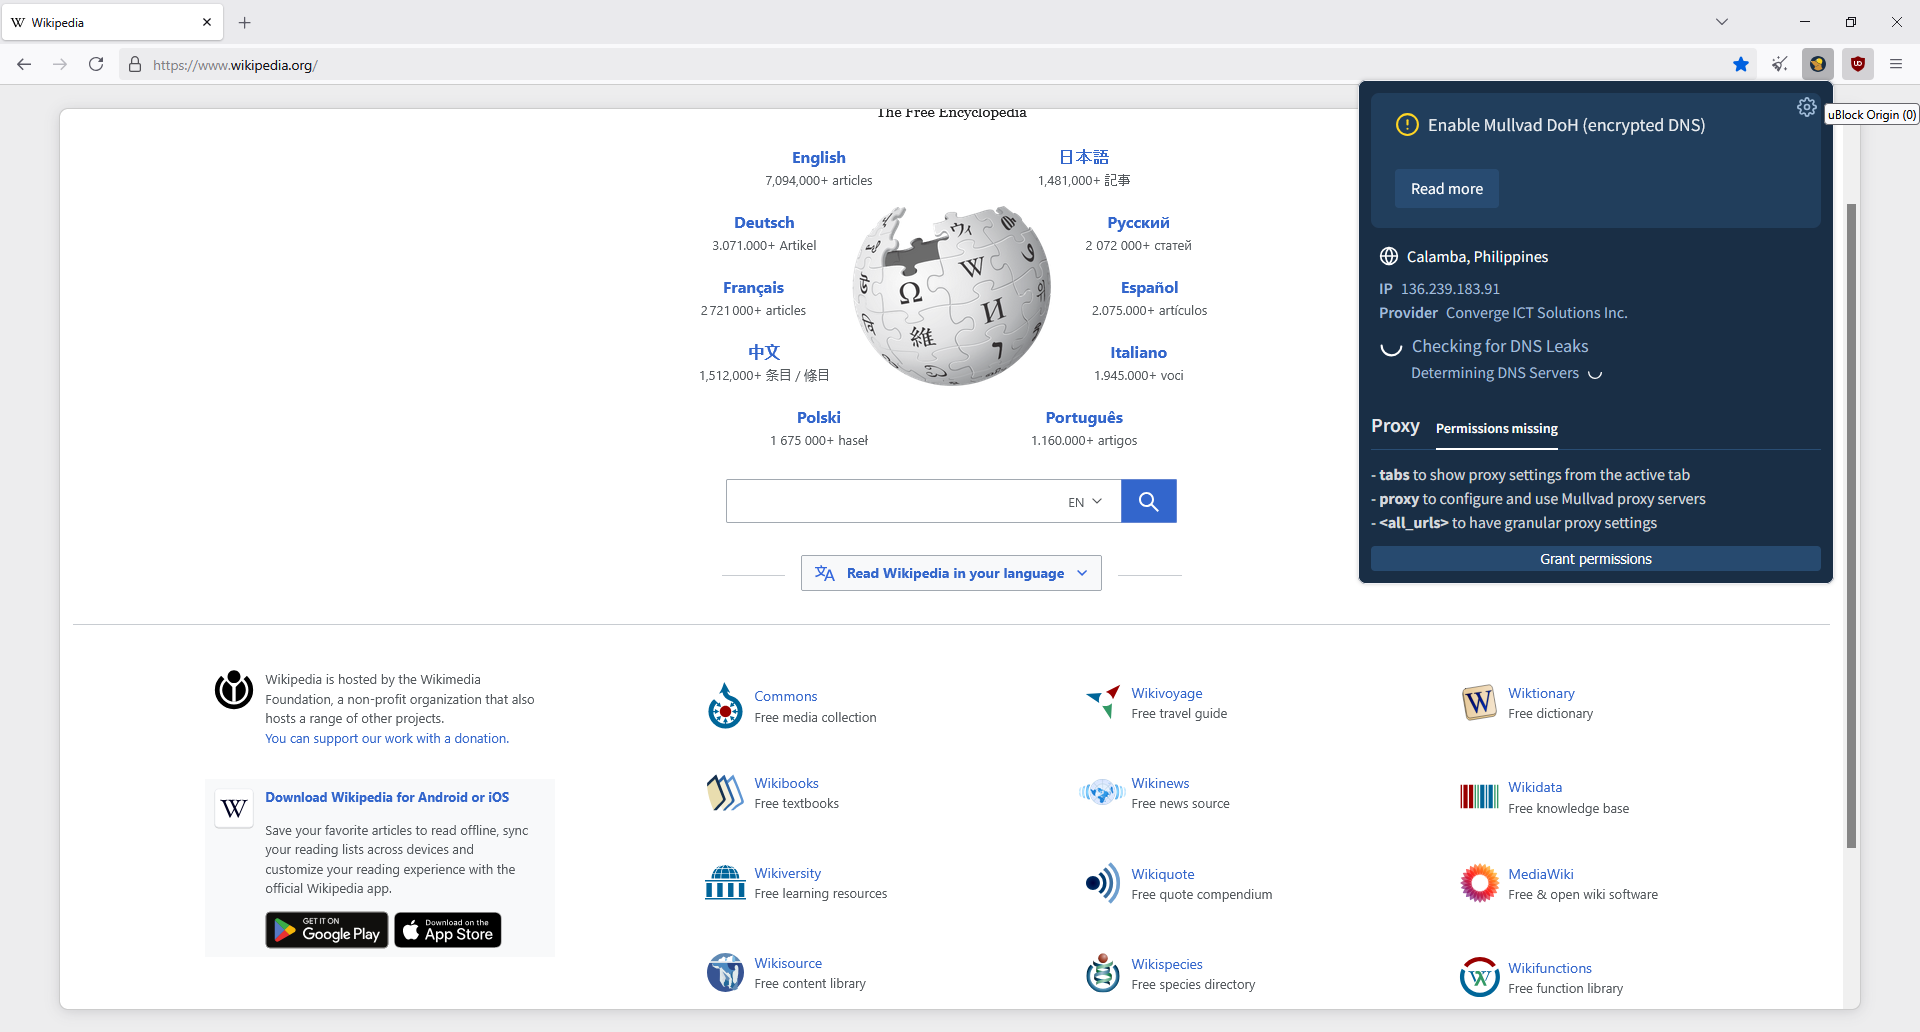This screenshot has height=1032, width=1920.
Task: Open the Wiktionary link
Action: 1541,693
